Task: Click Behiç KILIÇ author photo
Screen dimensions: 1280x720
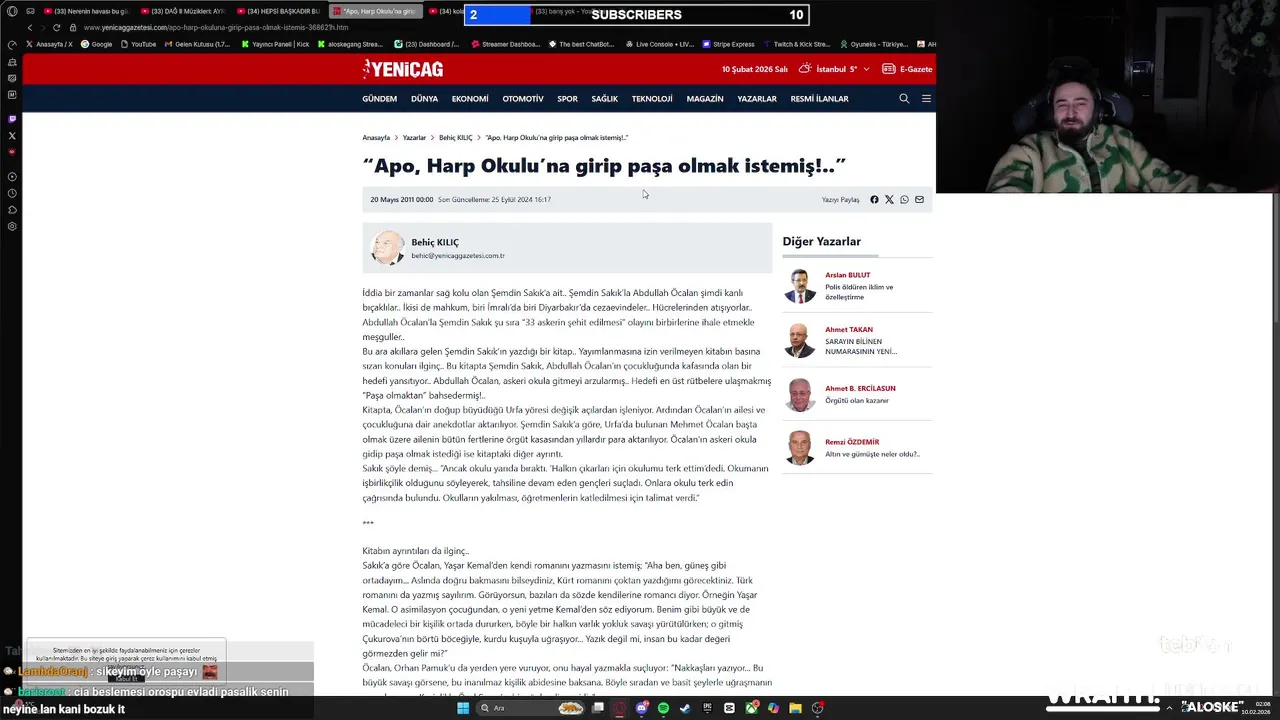Action: 387,248
